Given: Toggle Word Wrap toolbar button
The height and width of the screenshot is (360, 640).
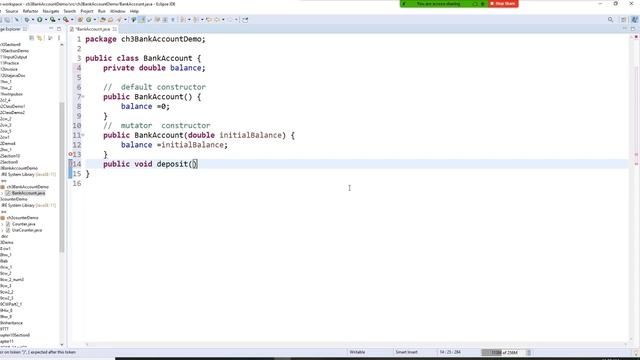Looking at the screenshot, I should [x=149, y=20].
